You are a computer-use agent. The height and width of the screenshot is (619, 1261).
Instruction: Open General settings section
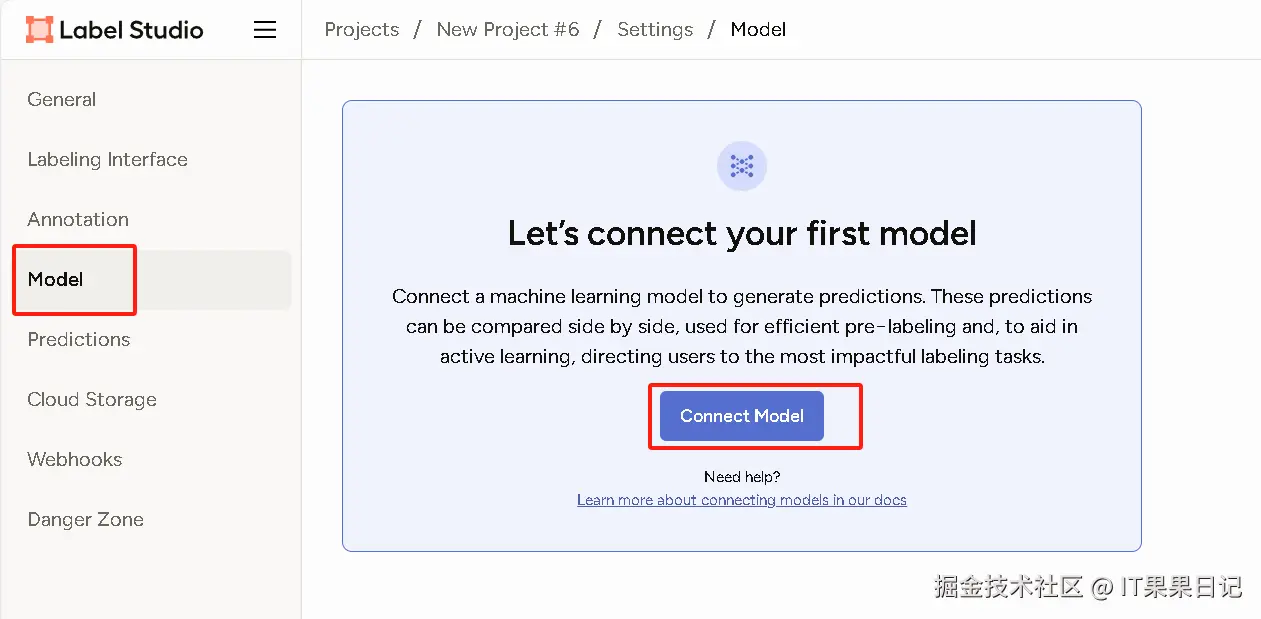62,100
